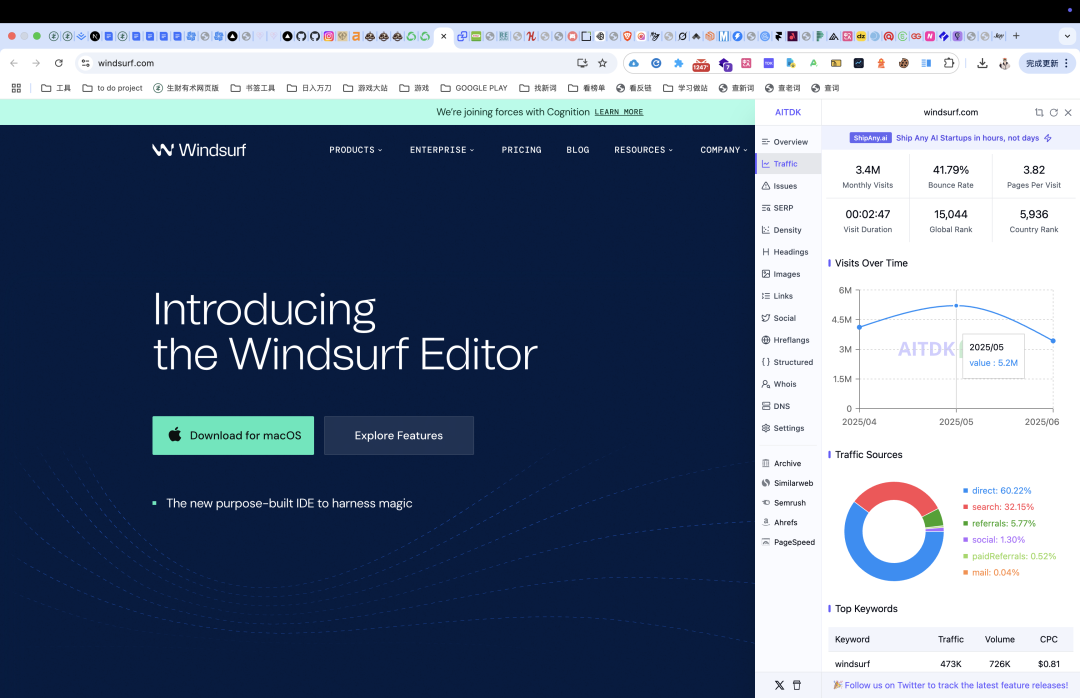Click the 2025/06 data point on the chart

coord(1053,340)
